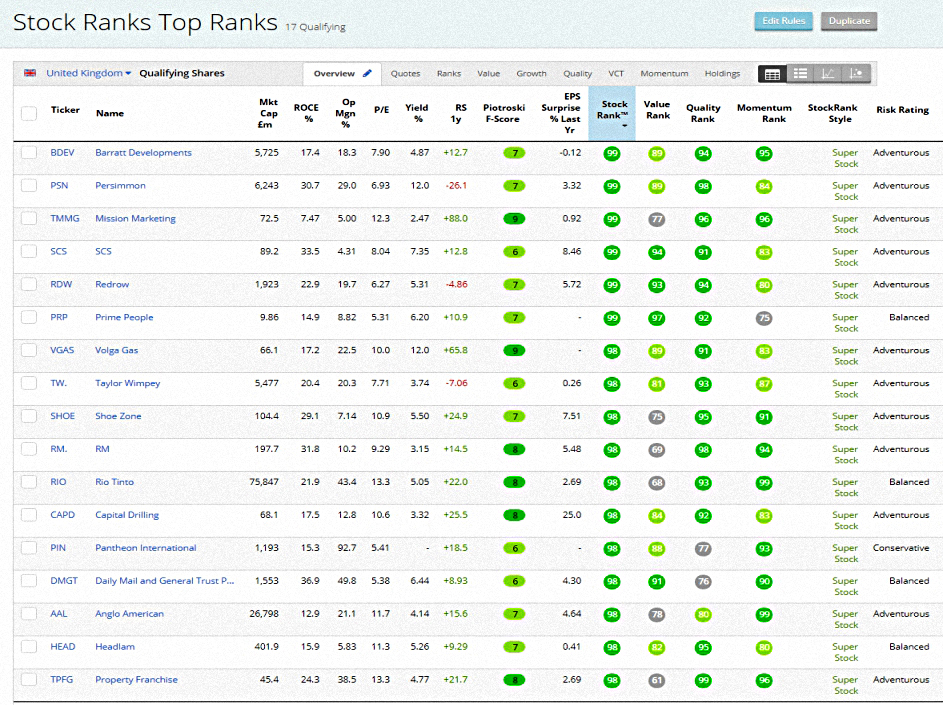
Task: Click Capital Drilling Piotroski F-Score 8 pill
Action: 514,516
